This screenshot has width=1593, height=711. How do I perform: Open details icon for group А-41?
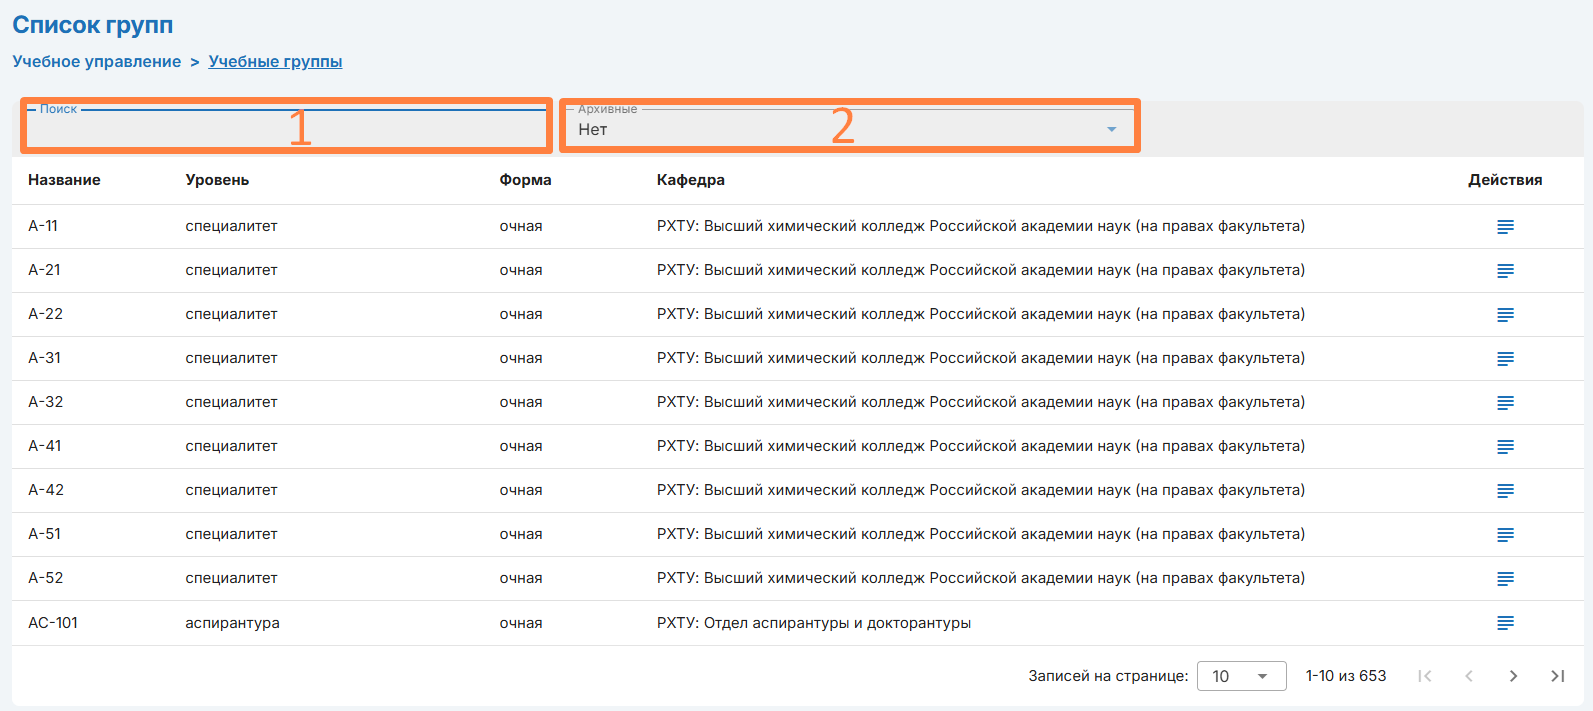coord(1505,447)
